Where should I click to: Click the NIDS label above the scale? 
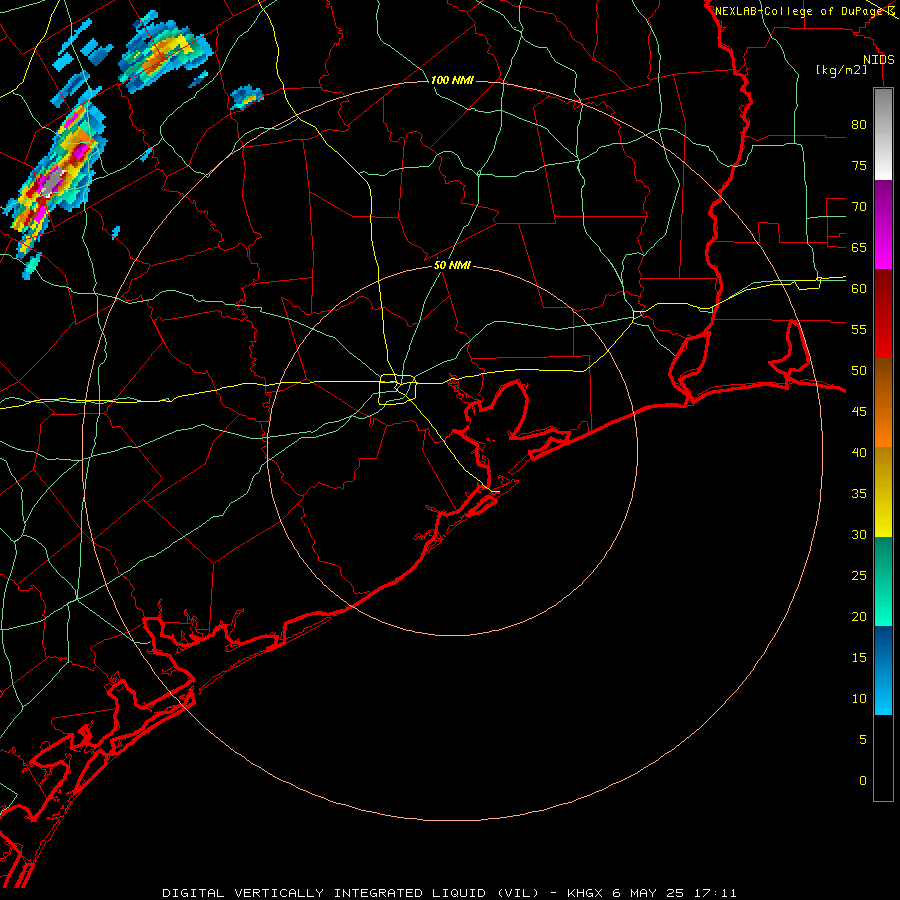(879, 60)
